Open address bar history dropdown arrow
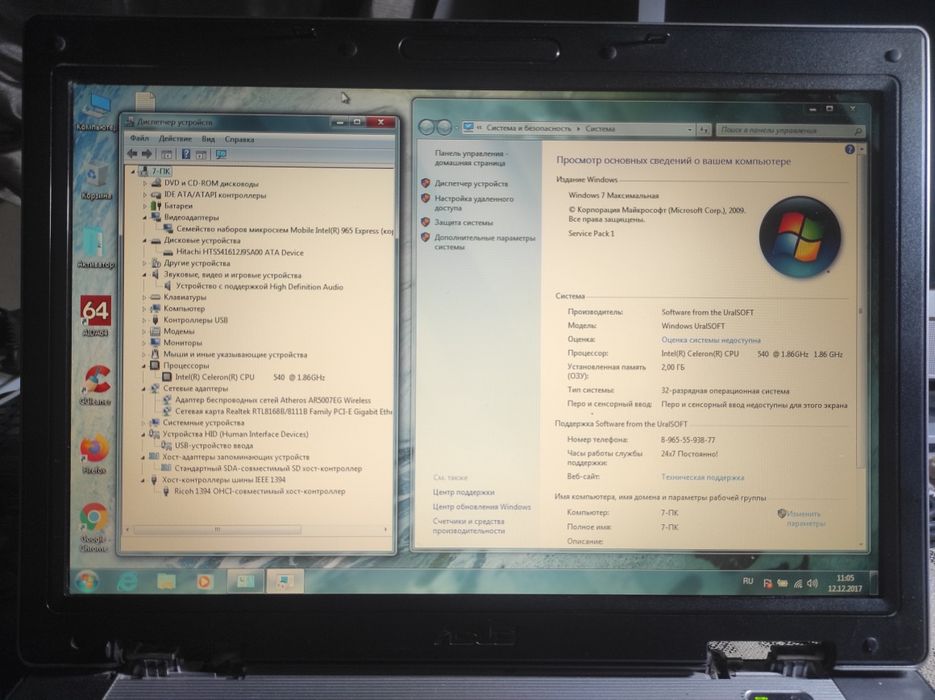Viewport: 935px width, 700px height. tap(690, 129)
